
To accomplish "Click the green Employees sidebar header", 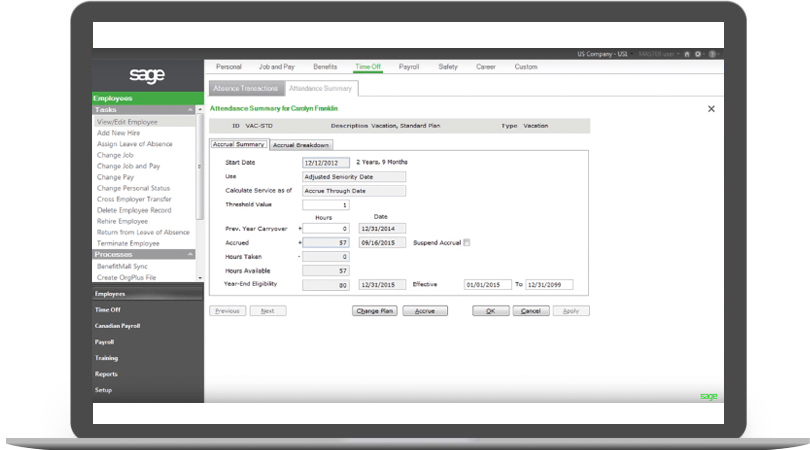I will (148, 98).
